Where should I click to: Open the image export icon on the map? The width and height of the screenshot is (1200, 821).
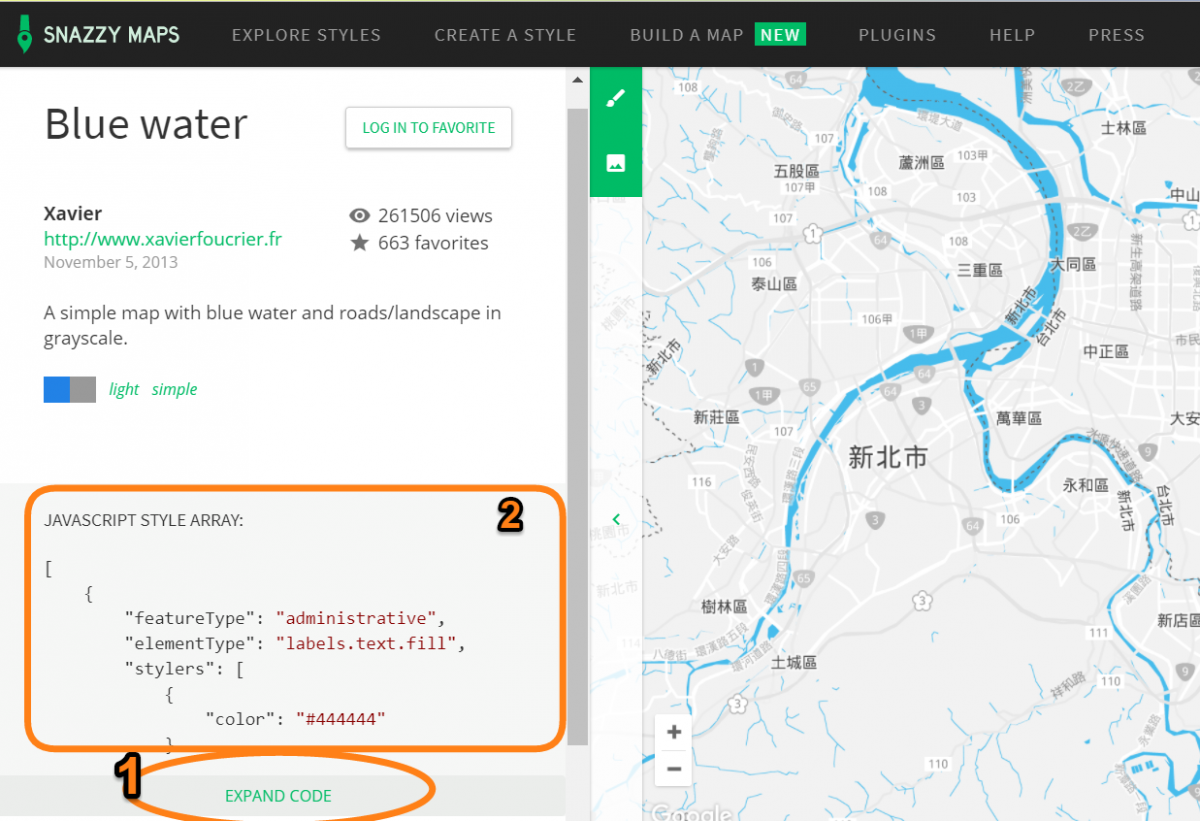click(615, 162)
